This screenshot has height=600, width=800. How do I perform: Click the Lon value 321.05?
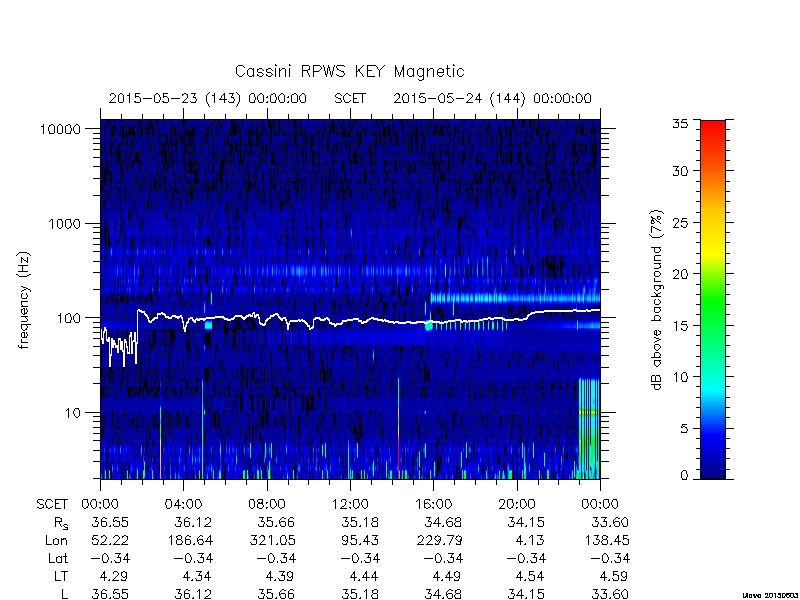[272, 540]
